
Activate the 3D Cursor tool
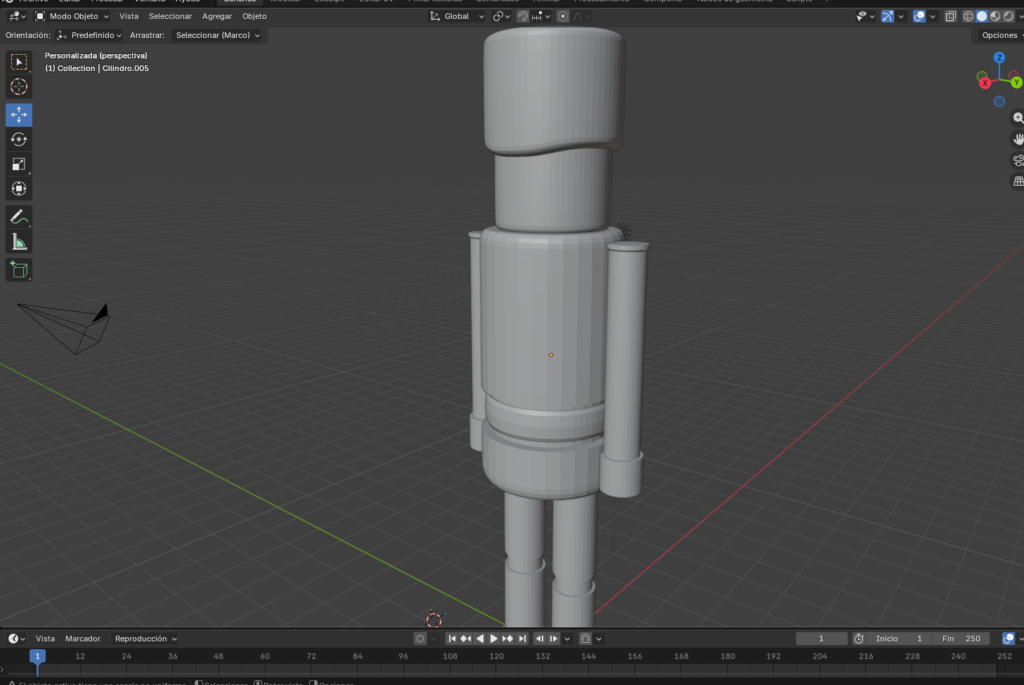click(19, 87)
